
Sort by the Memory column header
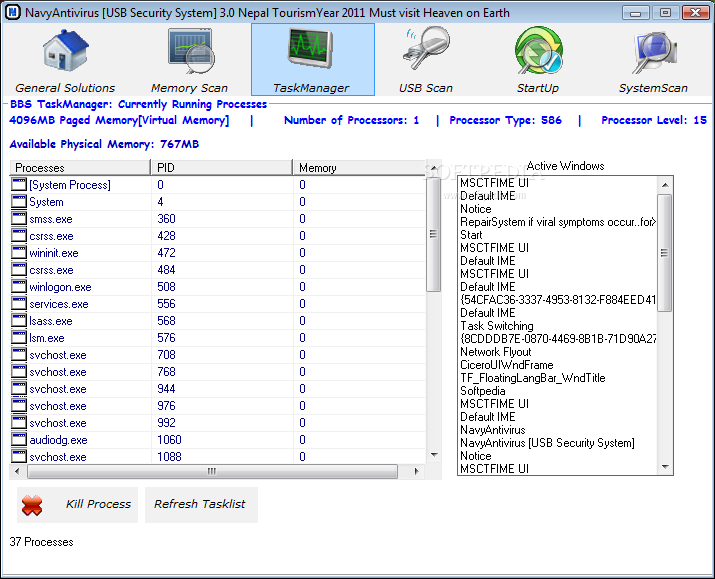tap(359, 167)
